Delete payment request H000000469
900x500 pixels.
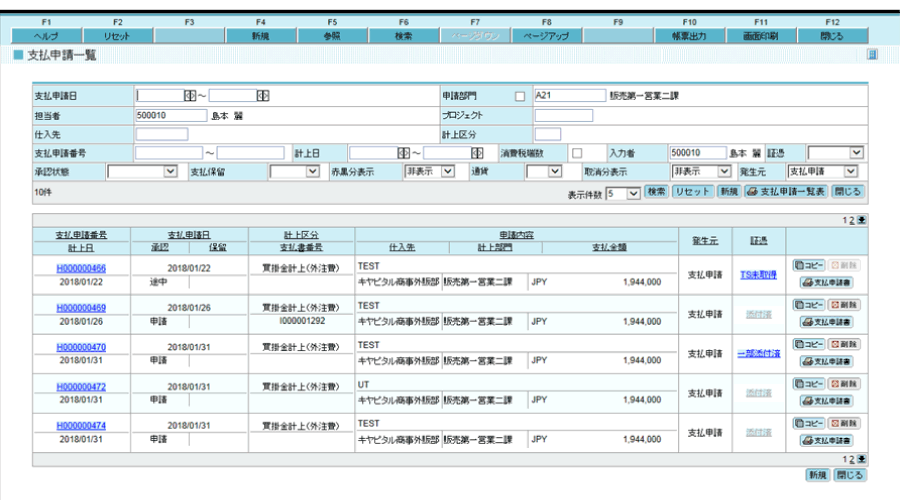tap(844, 305)
